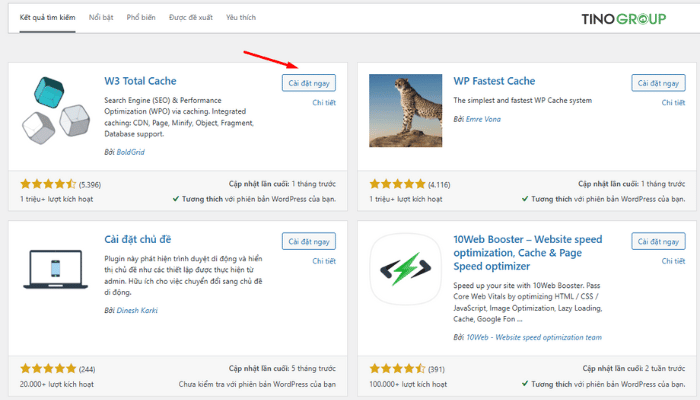Click Cài đặt ngay for 10Web Booster

[x=658, y=242]
